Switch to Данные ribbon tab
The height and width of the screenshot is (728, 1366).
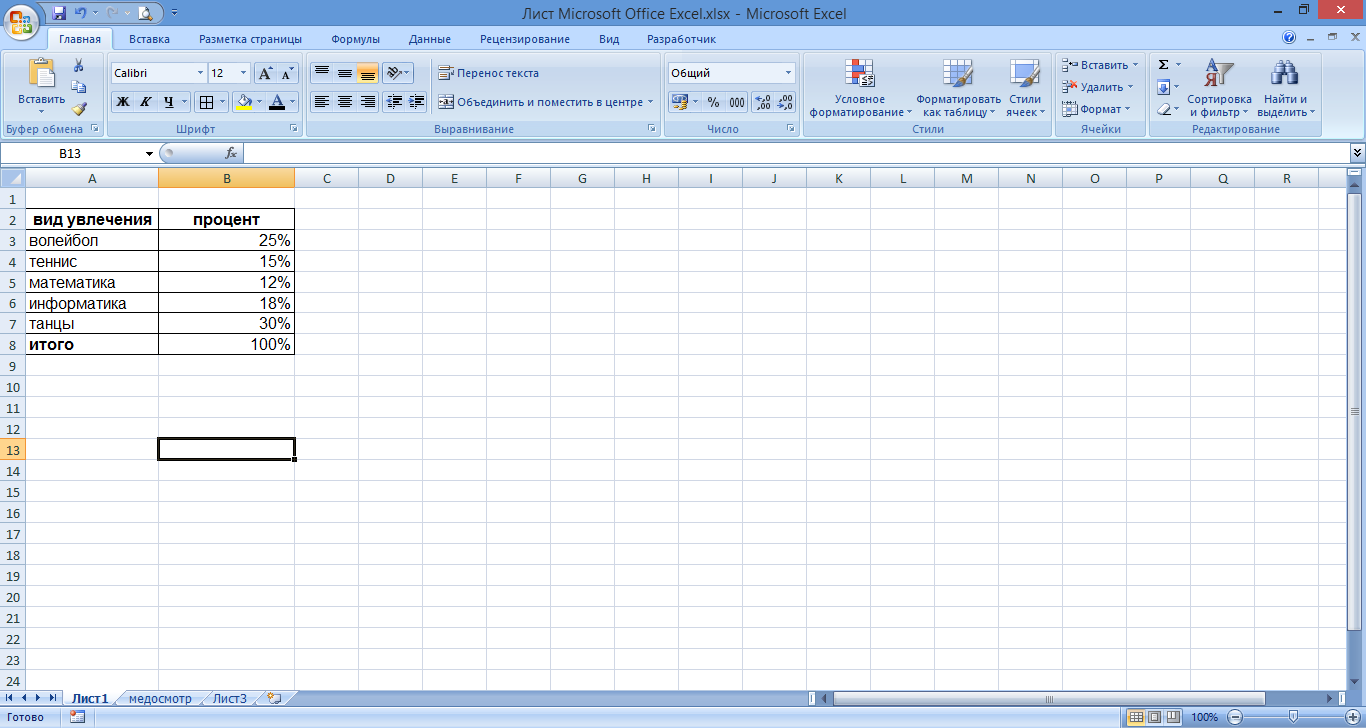[x=430, y=39]
